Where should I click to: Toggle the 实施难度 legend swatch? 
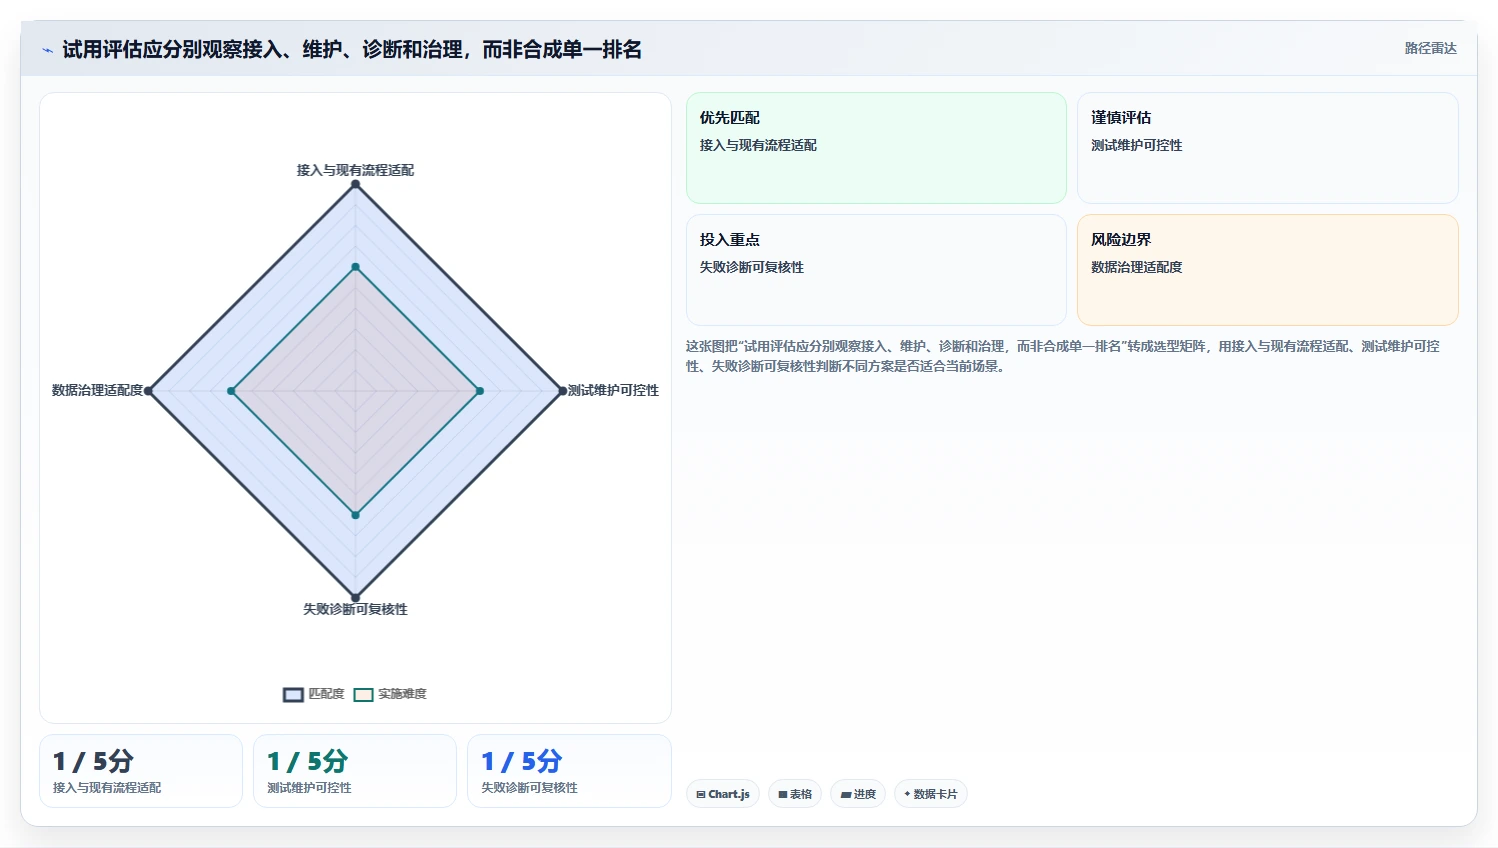pos(364,695)
